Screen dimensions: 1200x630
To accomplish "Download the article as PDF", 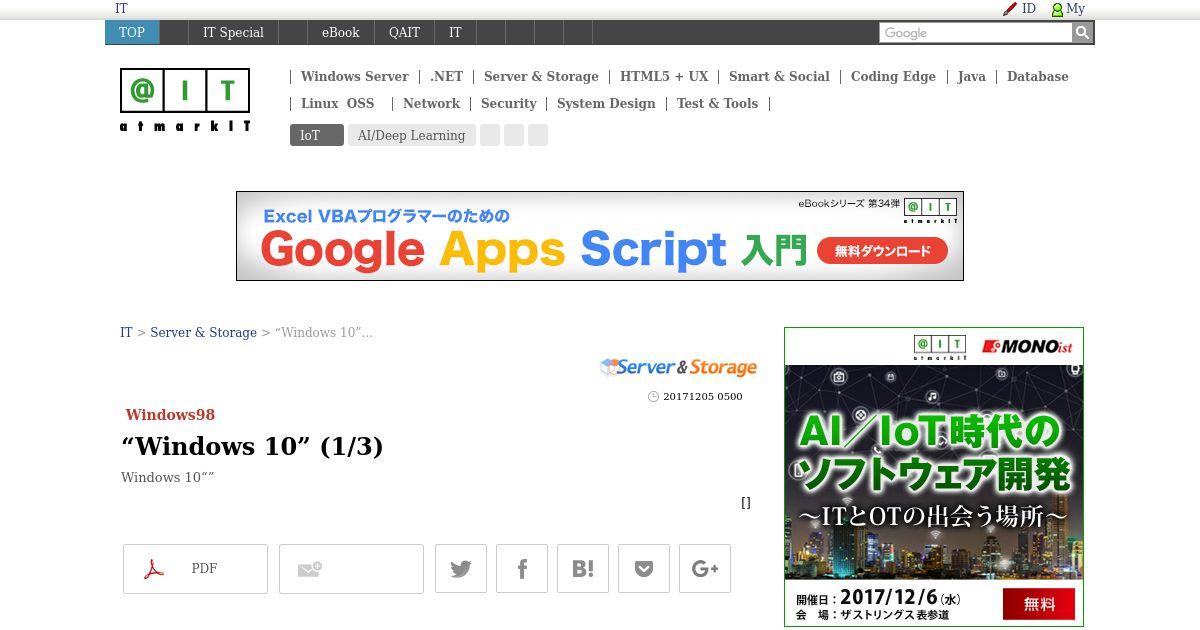I will point(195,569).
